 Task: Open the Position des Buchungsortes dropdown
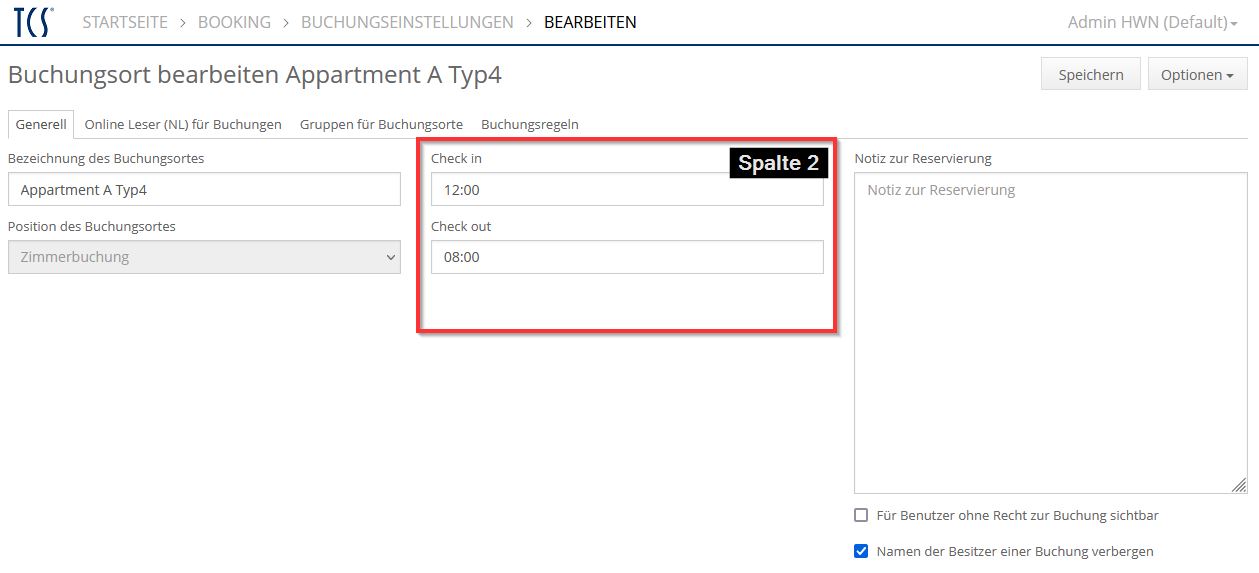click(x=204, y=257)
